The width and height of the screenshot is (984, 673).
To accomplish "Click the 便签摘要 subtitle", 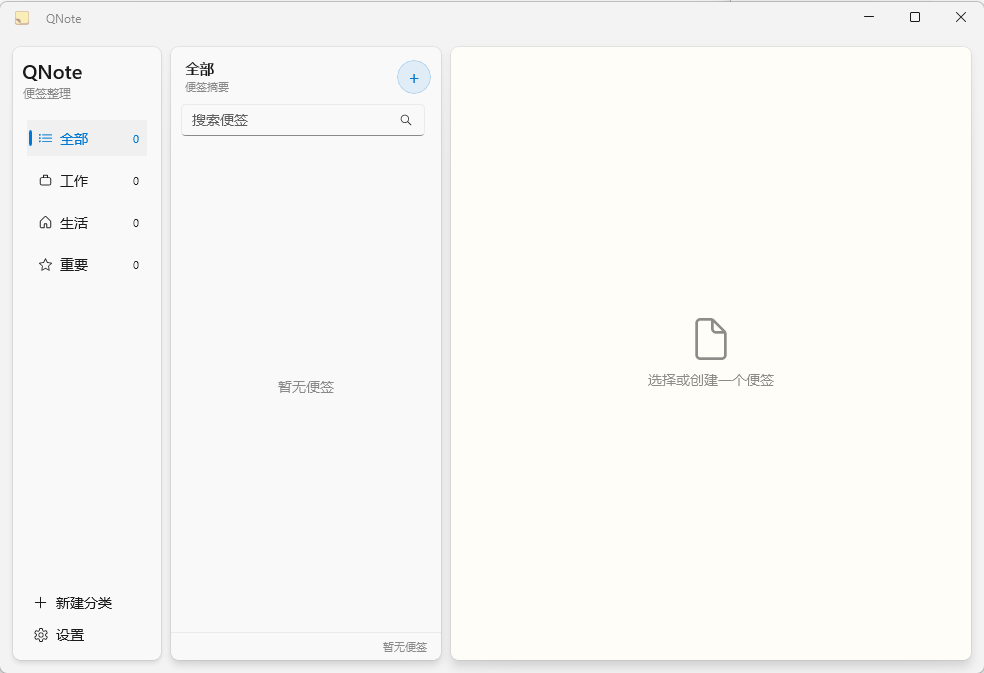I will [207, 87].
